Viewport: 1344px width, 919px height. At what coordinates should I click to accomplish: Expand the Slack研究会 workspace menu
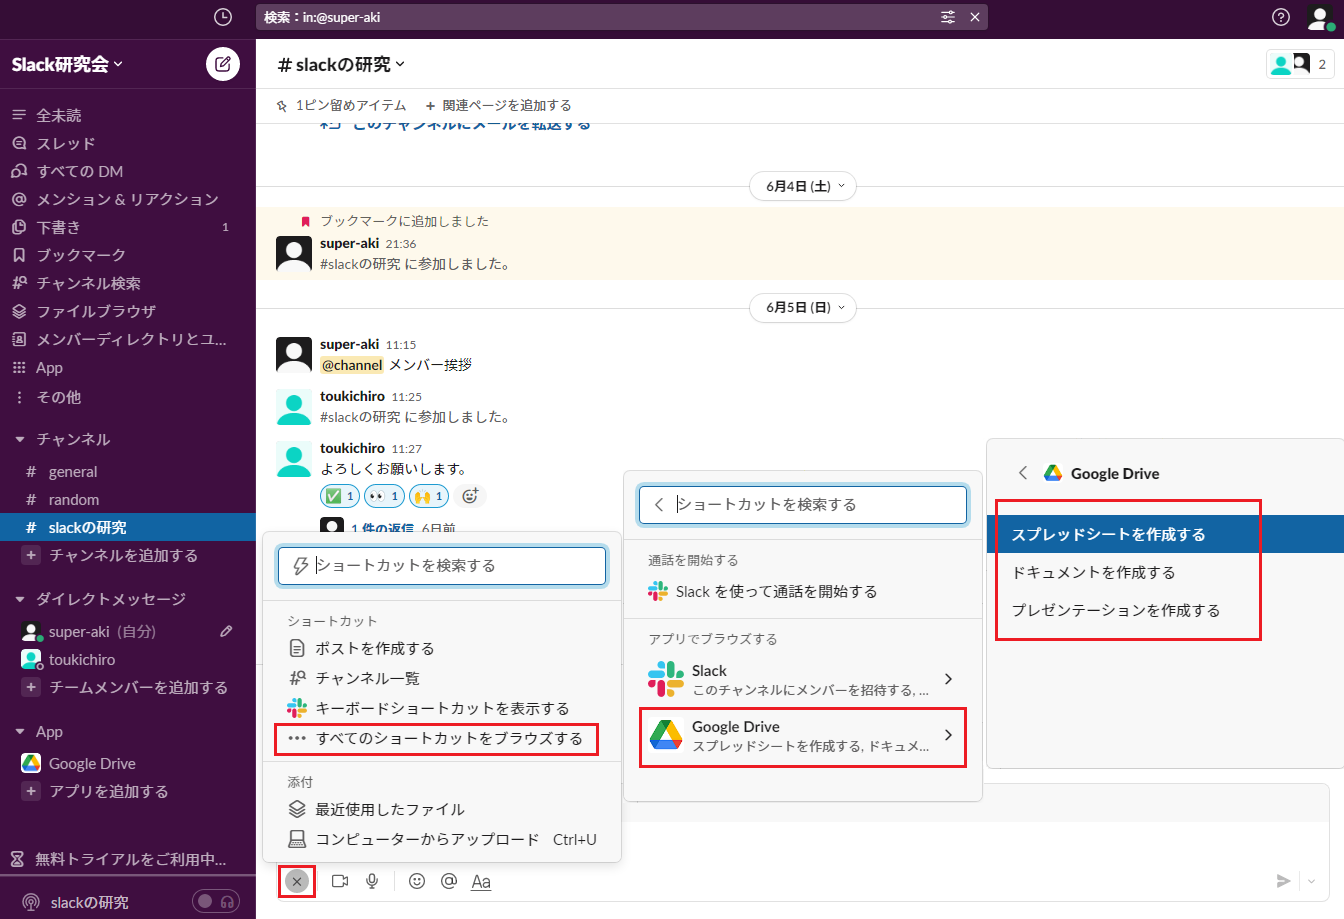pos(67,64)
